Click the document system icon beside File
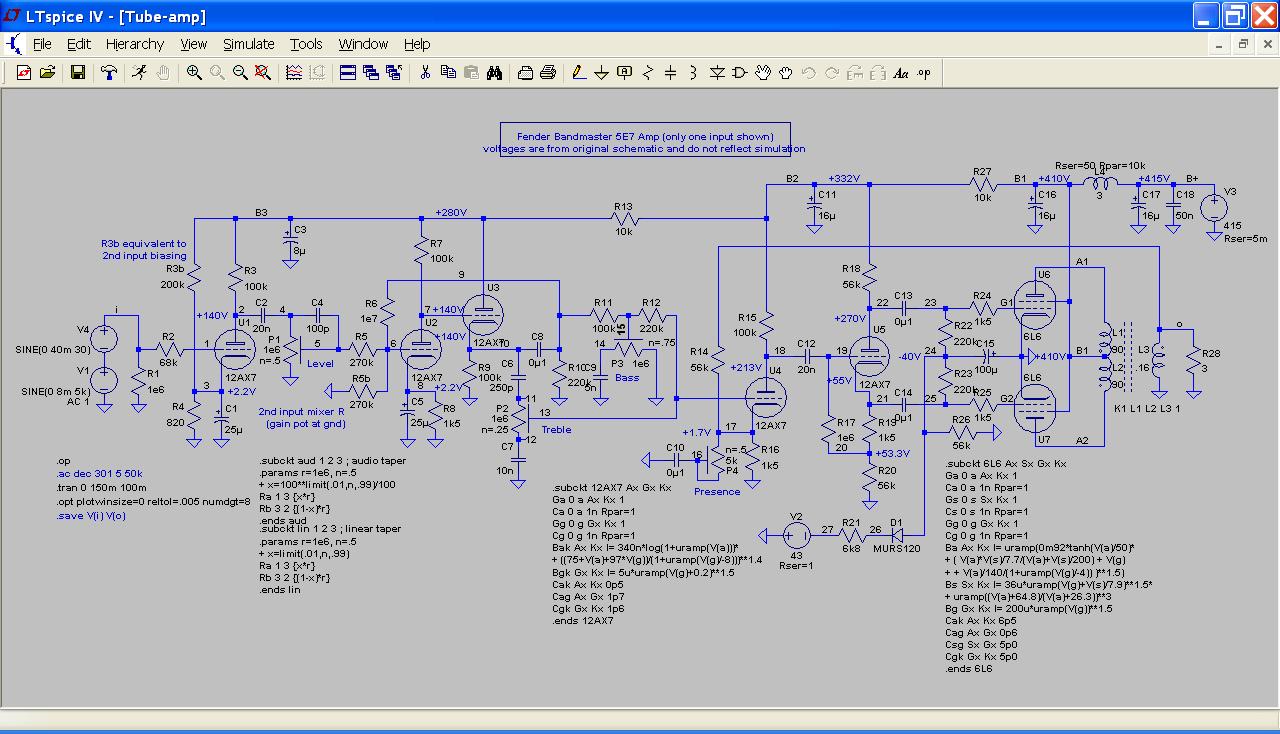Image resolution: width=1280 pixels, height=734 pixels. pyautogui.click(x=14, y=44)
